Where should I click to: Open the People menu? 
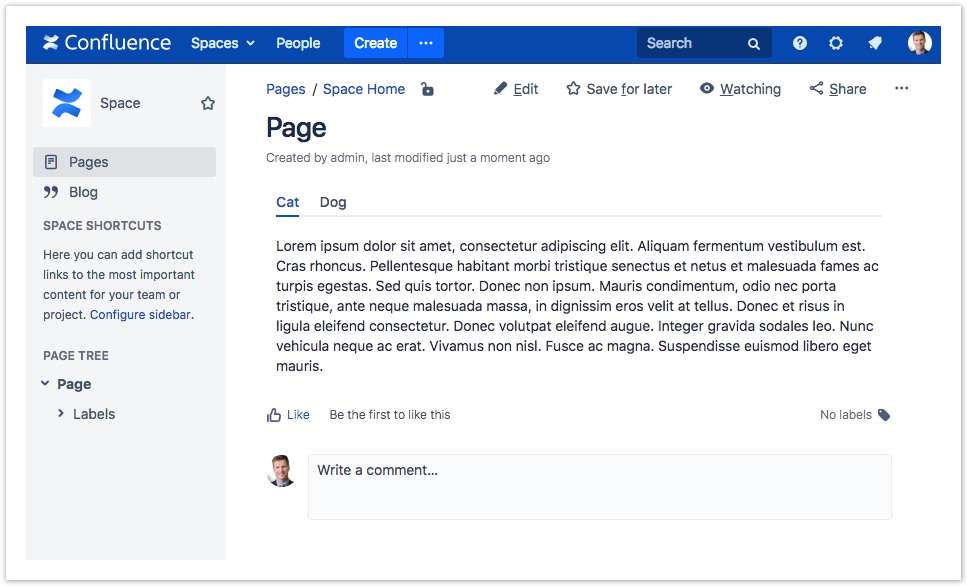pos(298,43)
